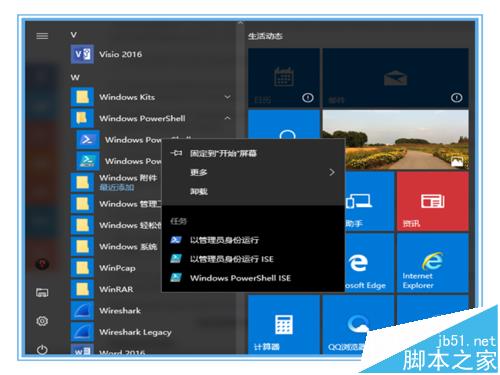The width and height of the screenshot is (500, 375).
Task: Click the letter W section header
Action: (75, 77)
